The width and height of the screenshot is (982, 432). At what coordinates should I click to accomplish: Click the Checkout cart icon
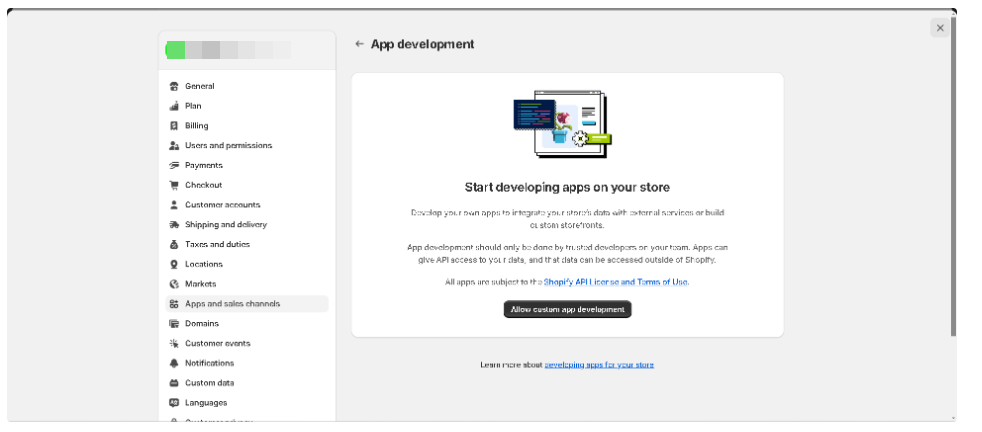point(174,185)
